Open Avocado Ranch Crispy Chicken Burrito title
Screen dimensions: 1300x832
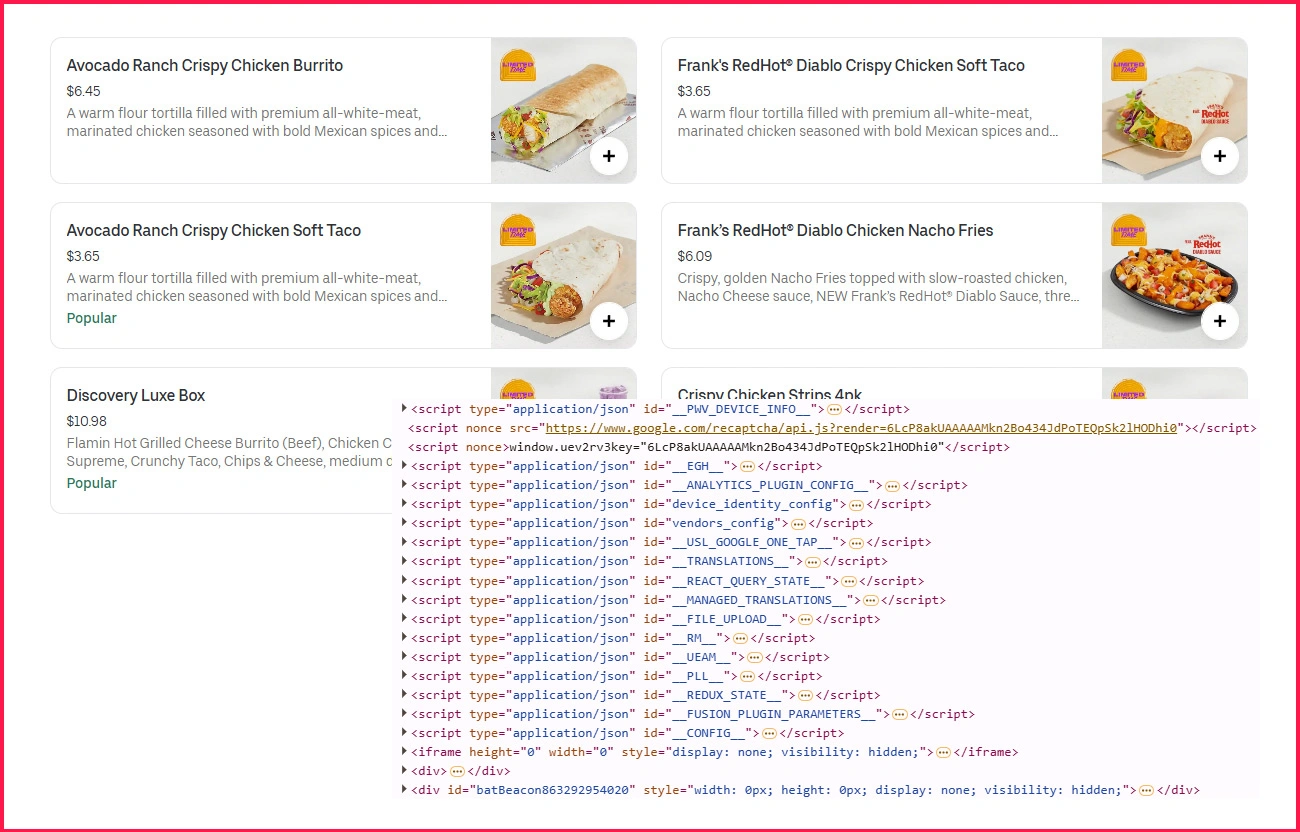[204, 66]
